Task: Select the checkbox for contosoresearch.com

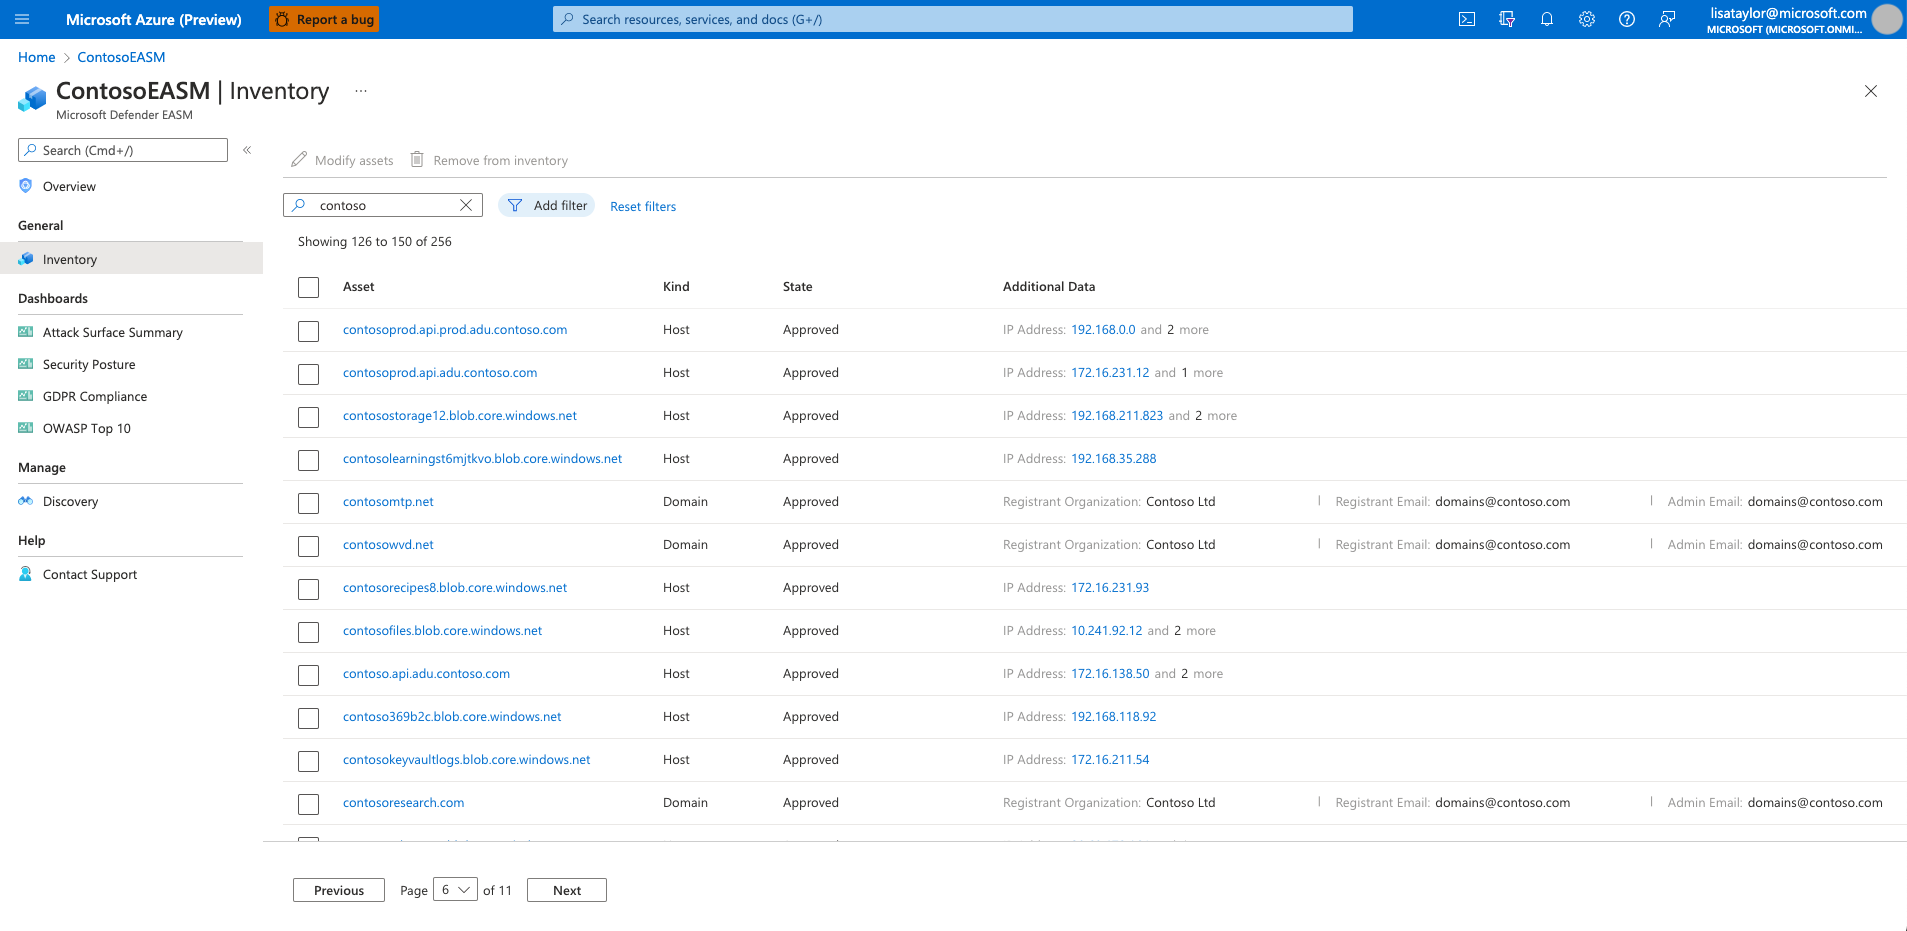Action: click(x=308, y=803)
